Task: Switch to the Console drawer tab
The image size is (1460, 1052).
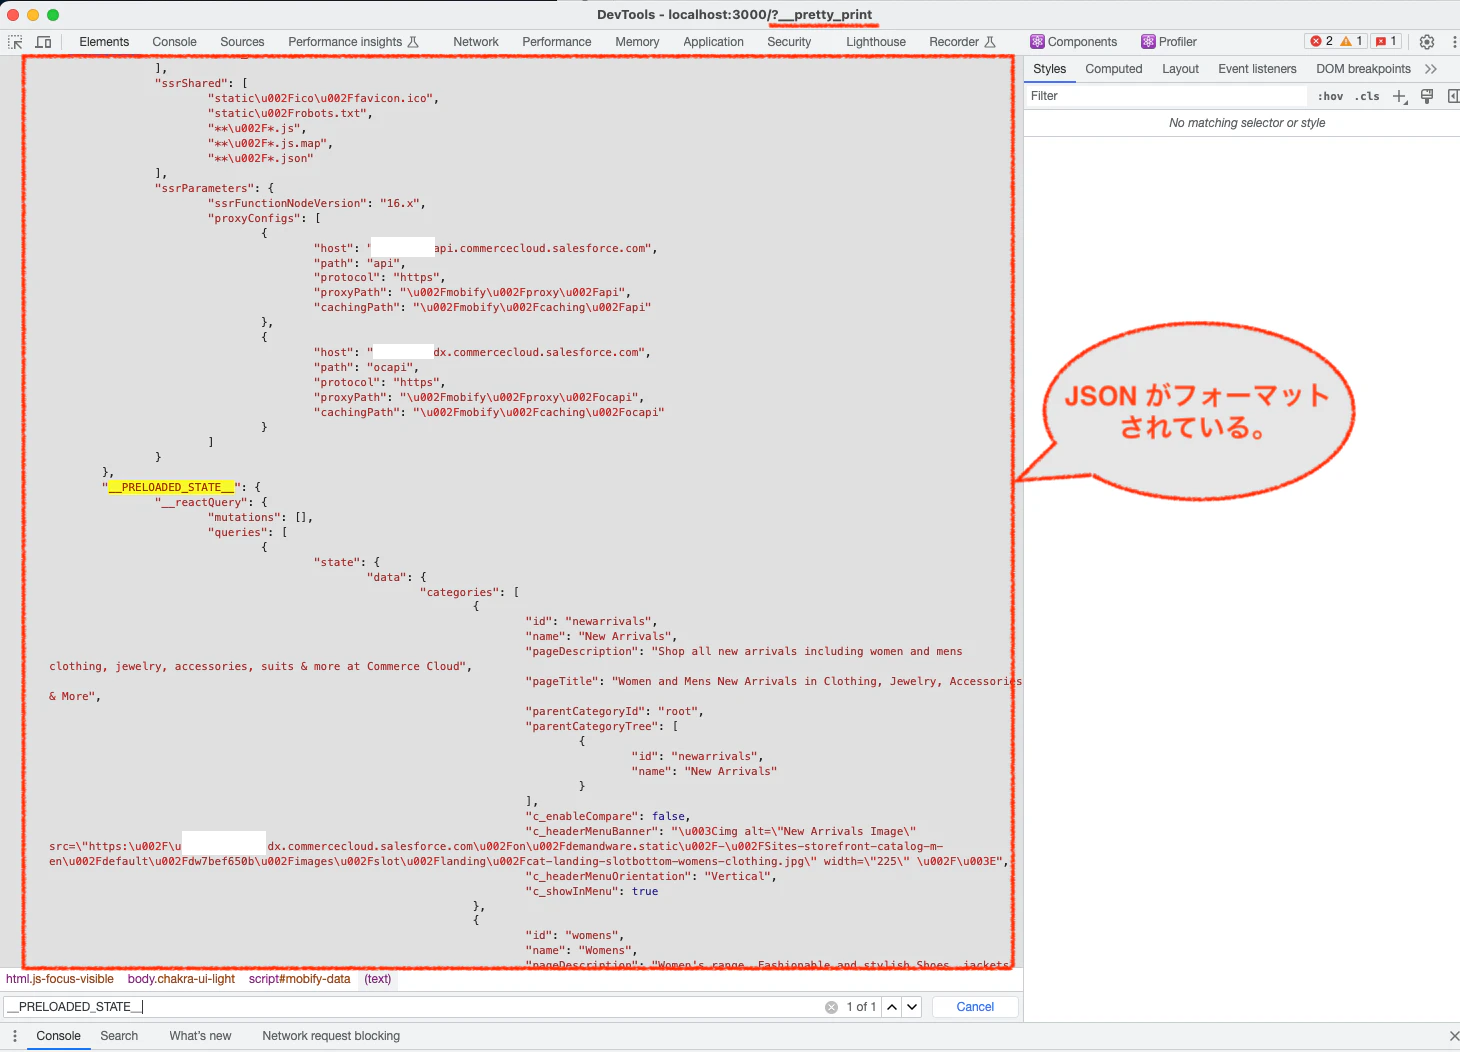Action: point(58,1036)
